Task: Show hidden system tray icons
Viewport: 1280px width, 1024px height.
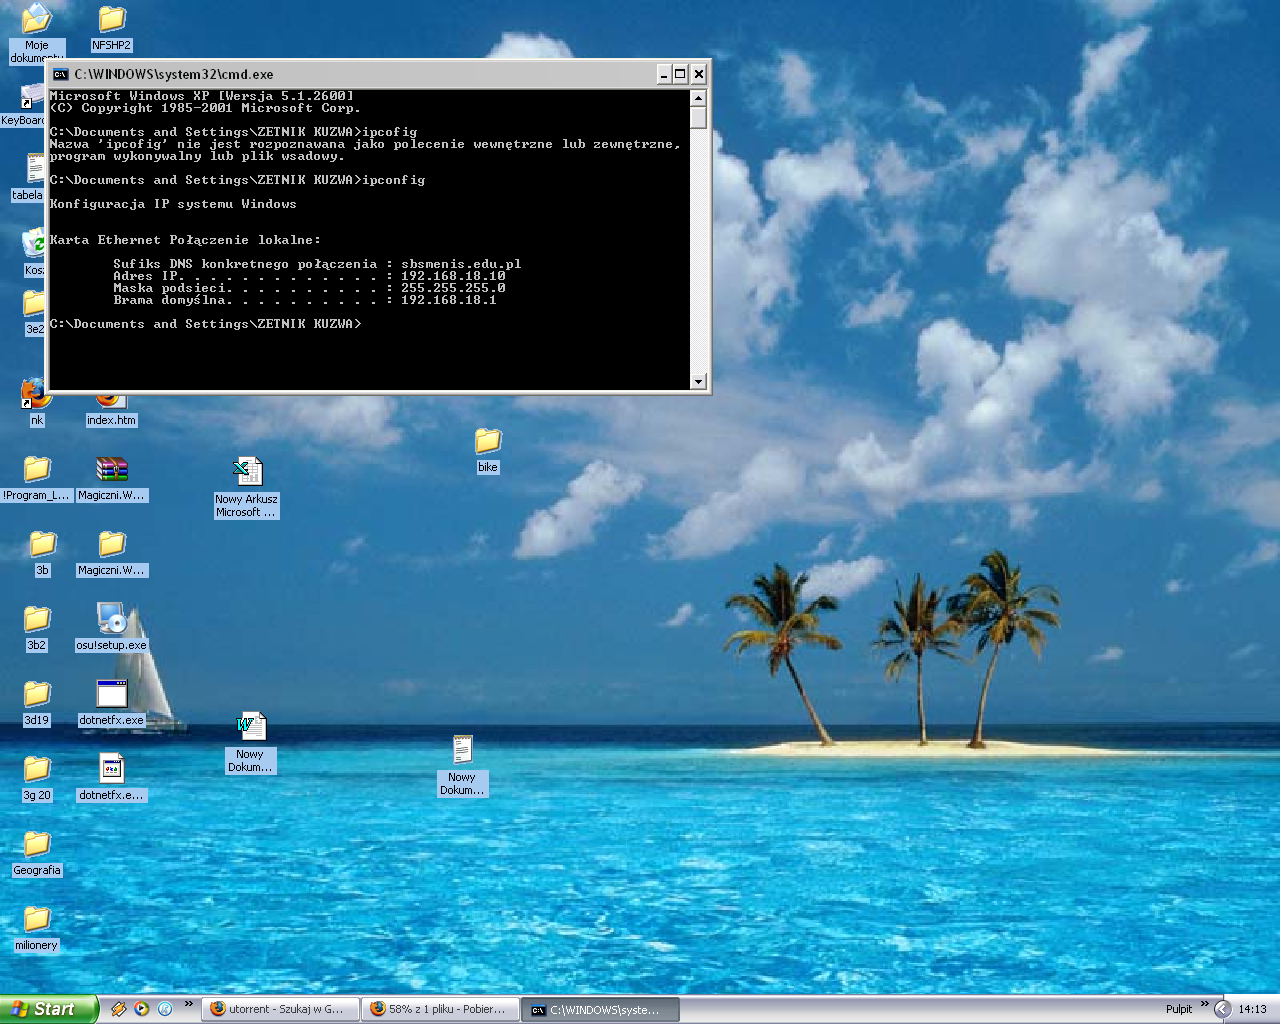Action: tap(1222, 1009)
